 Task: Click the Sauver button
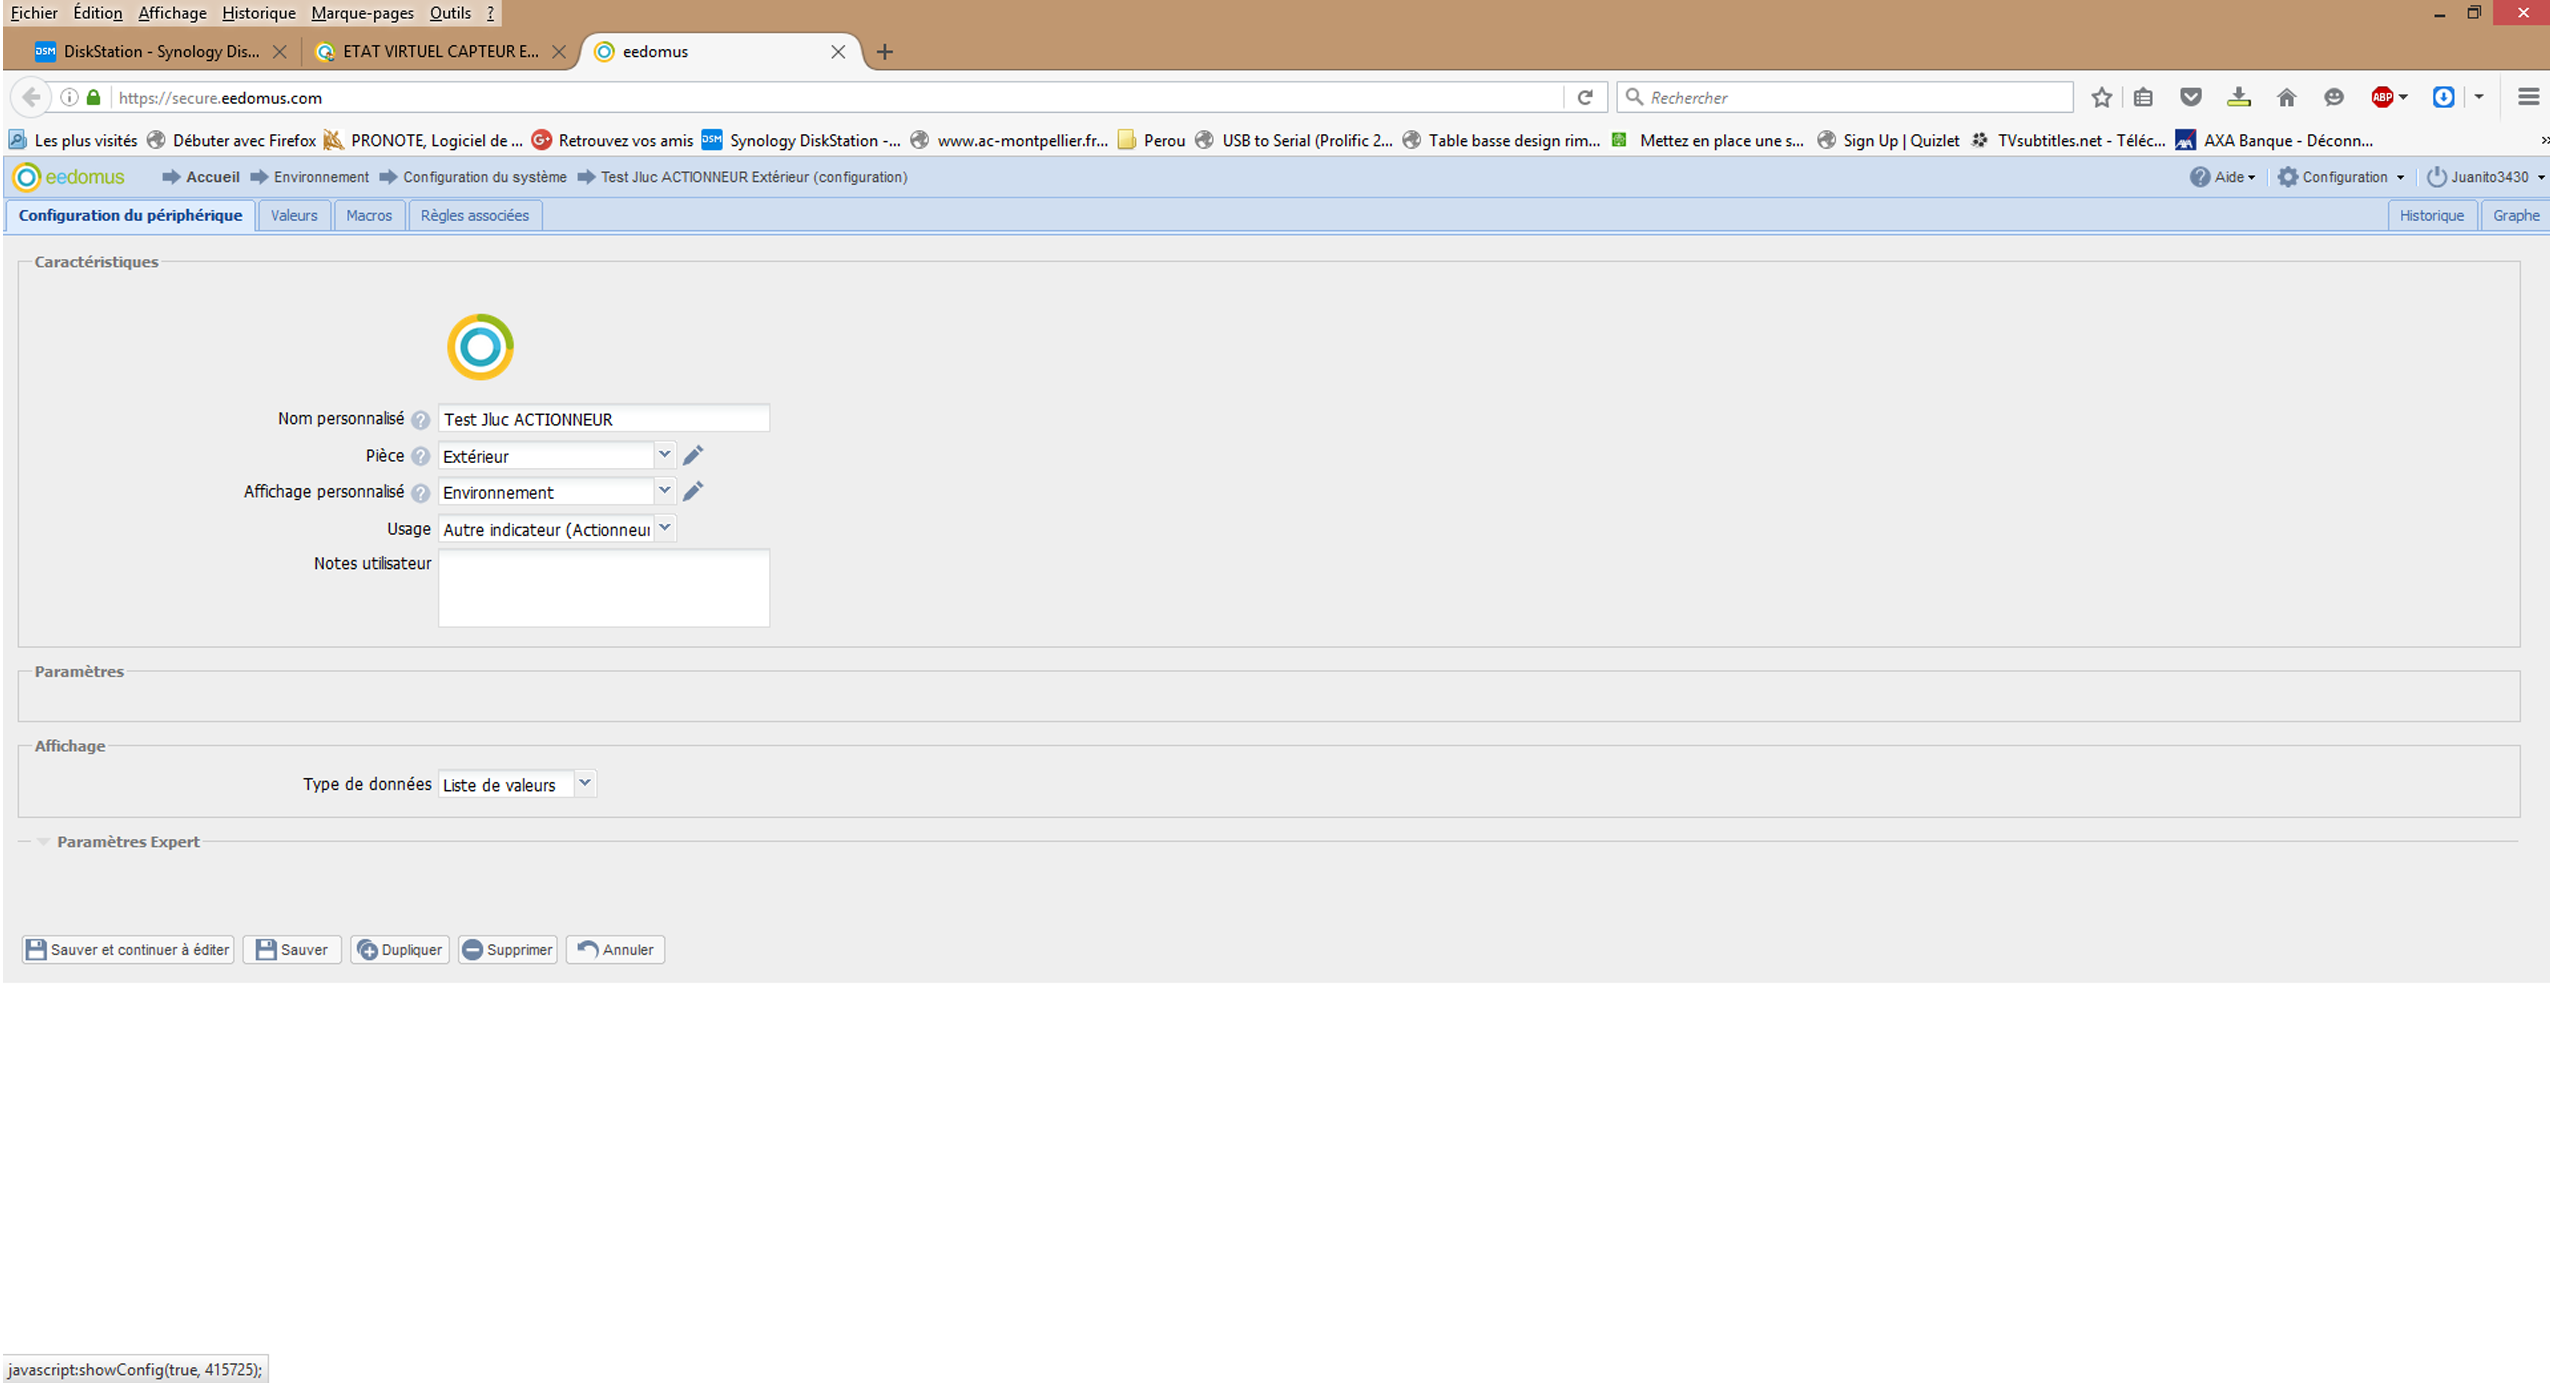tap(292, 950)
